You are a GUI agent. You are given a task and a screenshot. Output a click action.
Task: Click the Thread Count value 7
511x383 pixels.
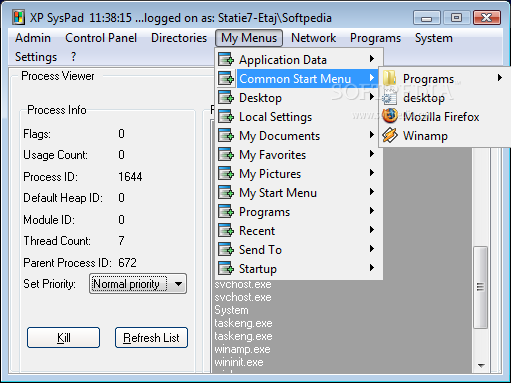121,241
